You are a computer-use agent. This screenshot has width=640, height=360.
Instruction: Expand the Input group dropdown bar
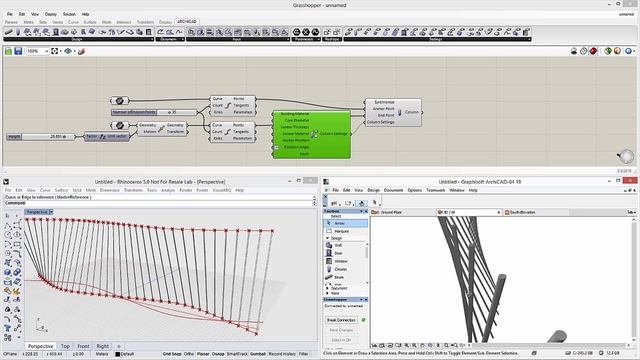point(238,40)
